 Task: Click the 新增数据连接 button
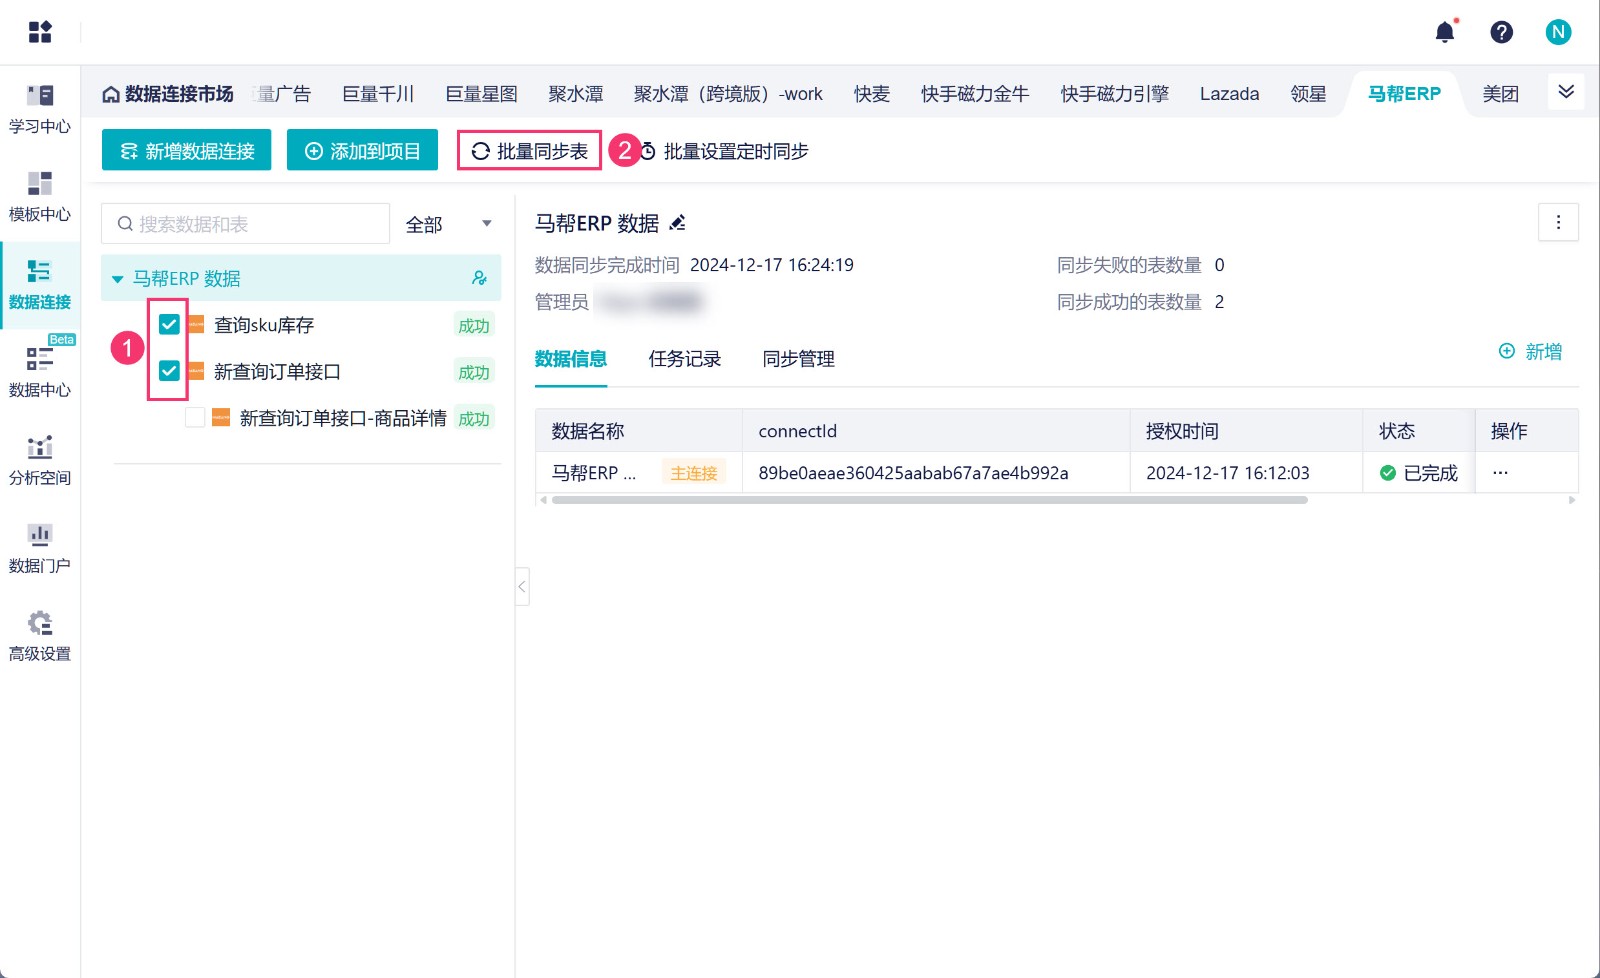click(187, 150)
